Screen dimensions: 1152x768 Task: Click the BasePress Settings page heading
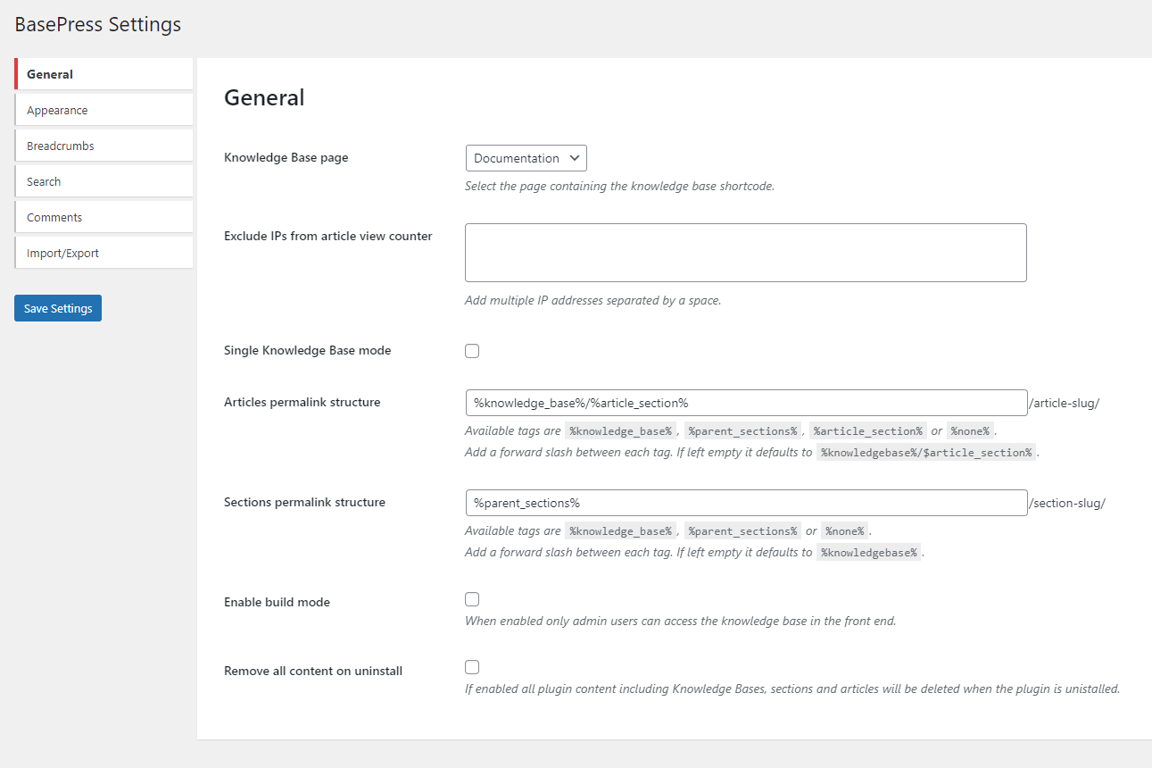[97, 24]
